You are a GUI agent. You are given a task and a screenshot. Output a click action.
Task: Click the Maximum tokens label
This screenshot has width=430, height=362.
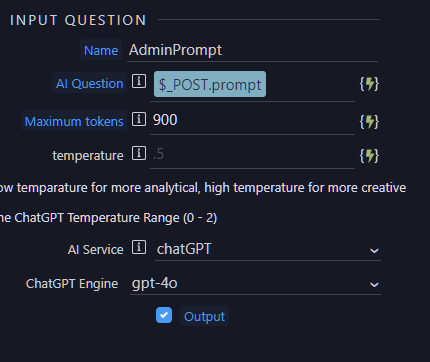pyautogui.click(x=74, y=121)
